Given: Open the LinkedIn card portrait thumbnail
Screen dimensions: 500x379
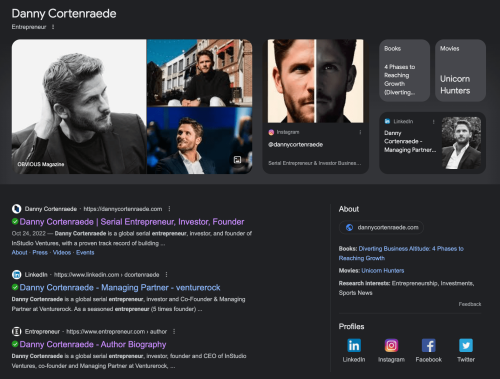Looking at the screenshot, I should click(461, 143).
